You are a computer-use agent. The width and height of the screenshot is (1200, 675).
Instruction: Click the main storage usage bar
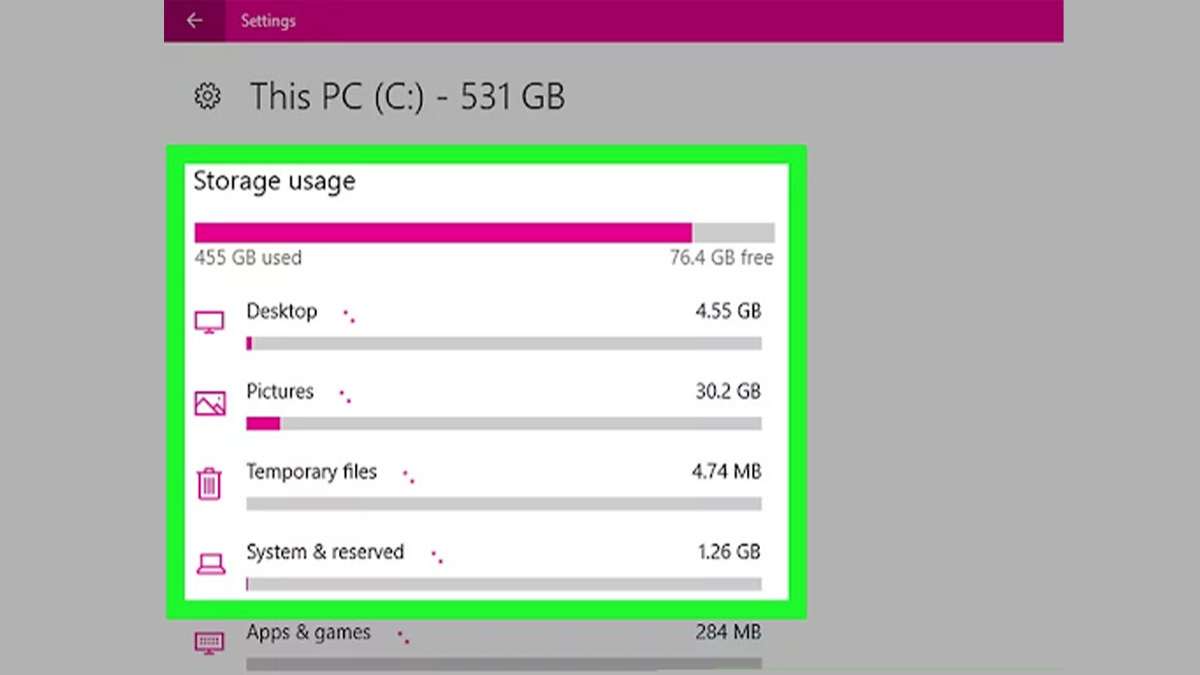484,233
